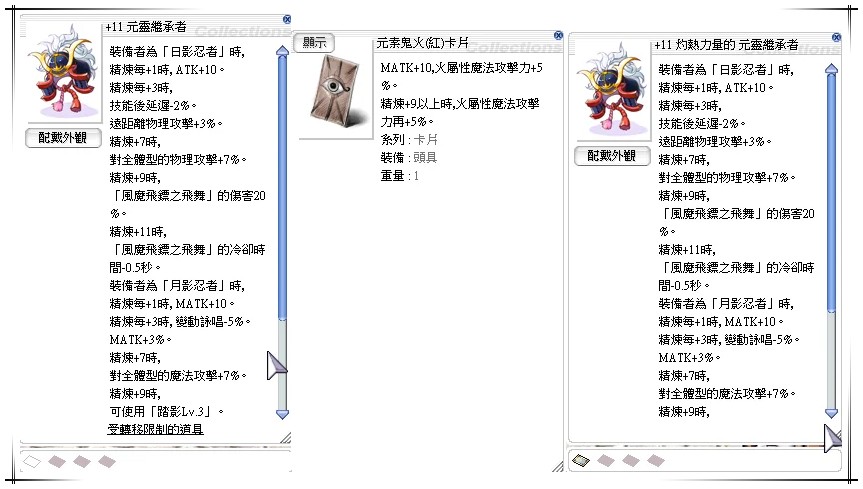Close the 元素鬼火(紅)卡片 window
Viewport: 863px width, 489px height.
point(558,35)
